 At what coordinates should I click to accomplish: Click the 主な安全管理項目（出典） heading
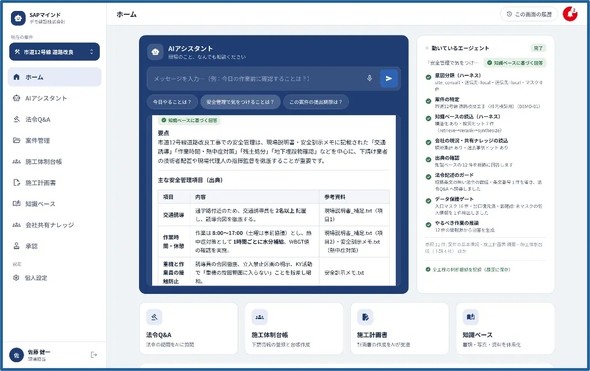[x=190, y=180]
